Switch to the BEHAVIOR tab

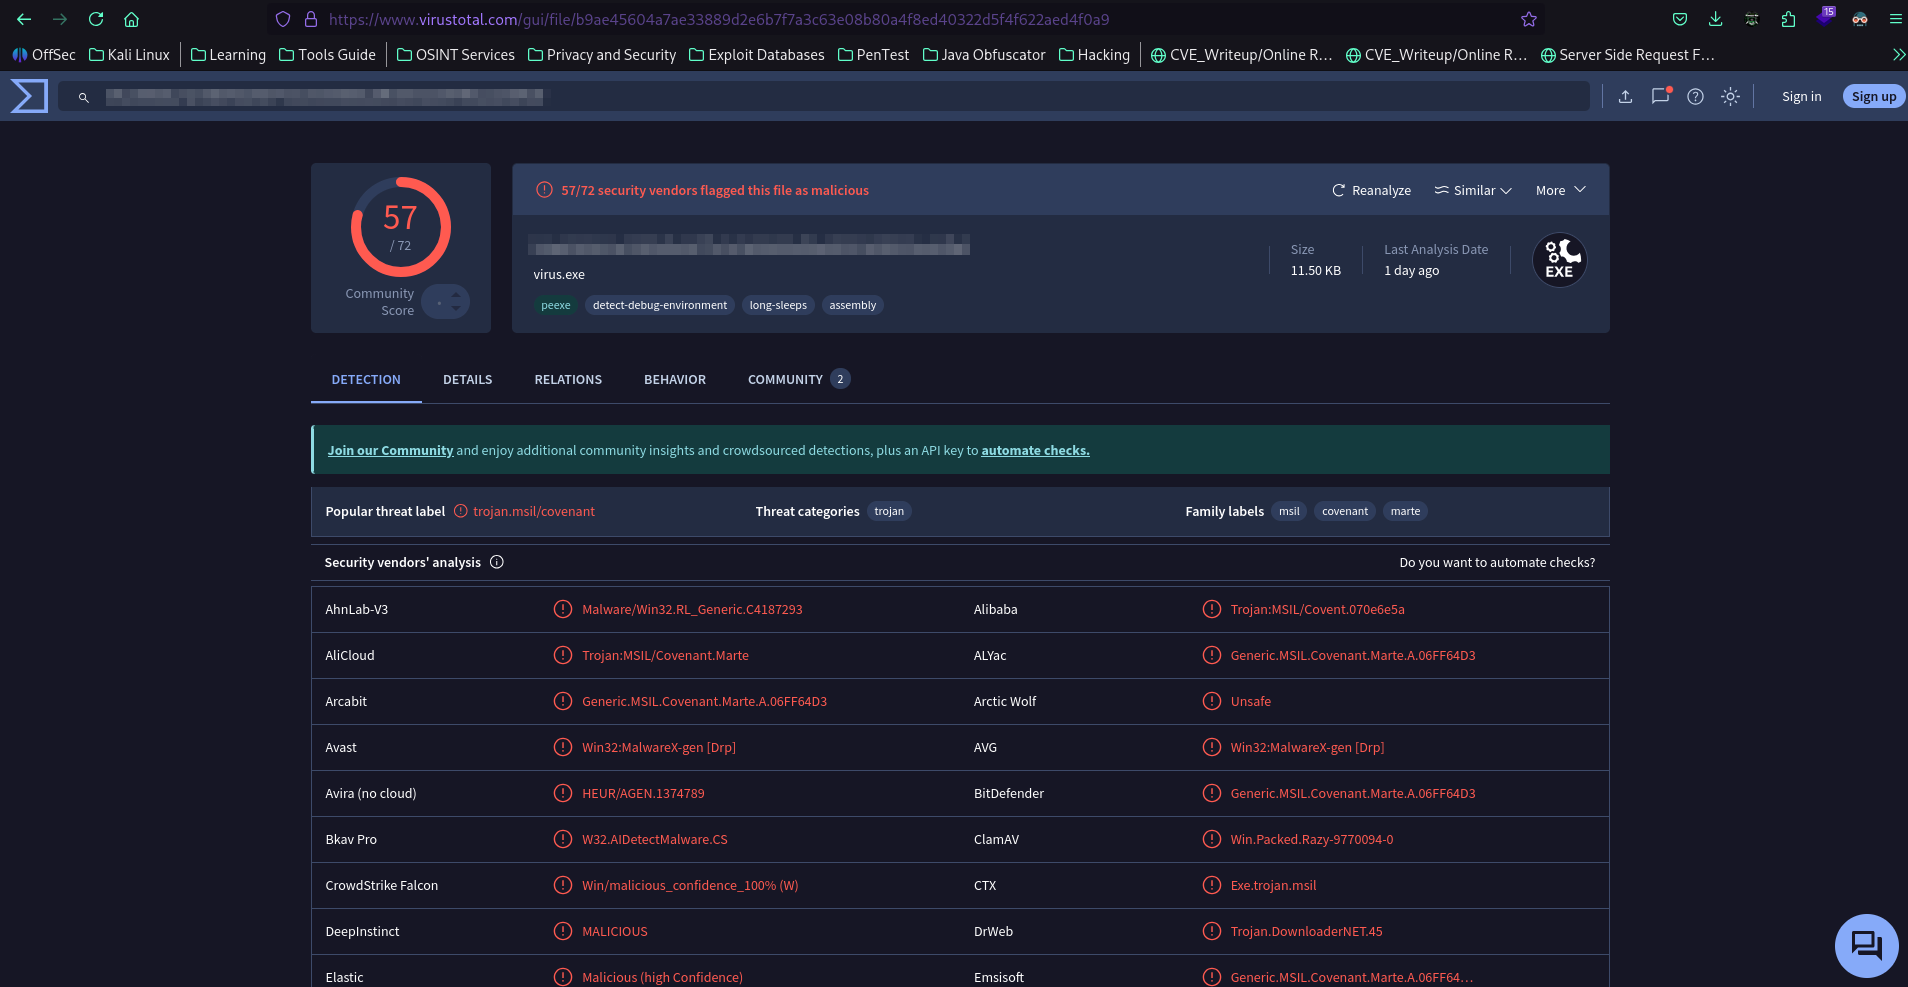tap(674, 380)
